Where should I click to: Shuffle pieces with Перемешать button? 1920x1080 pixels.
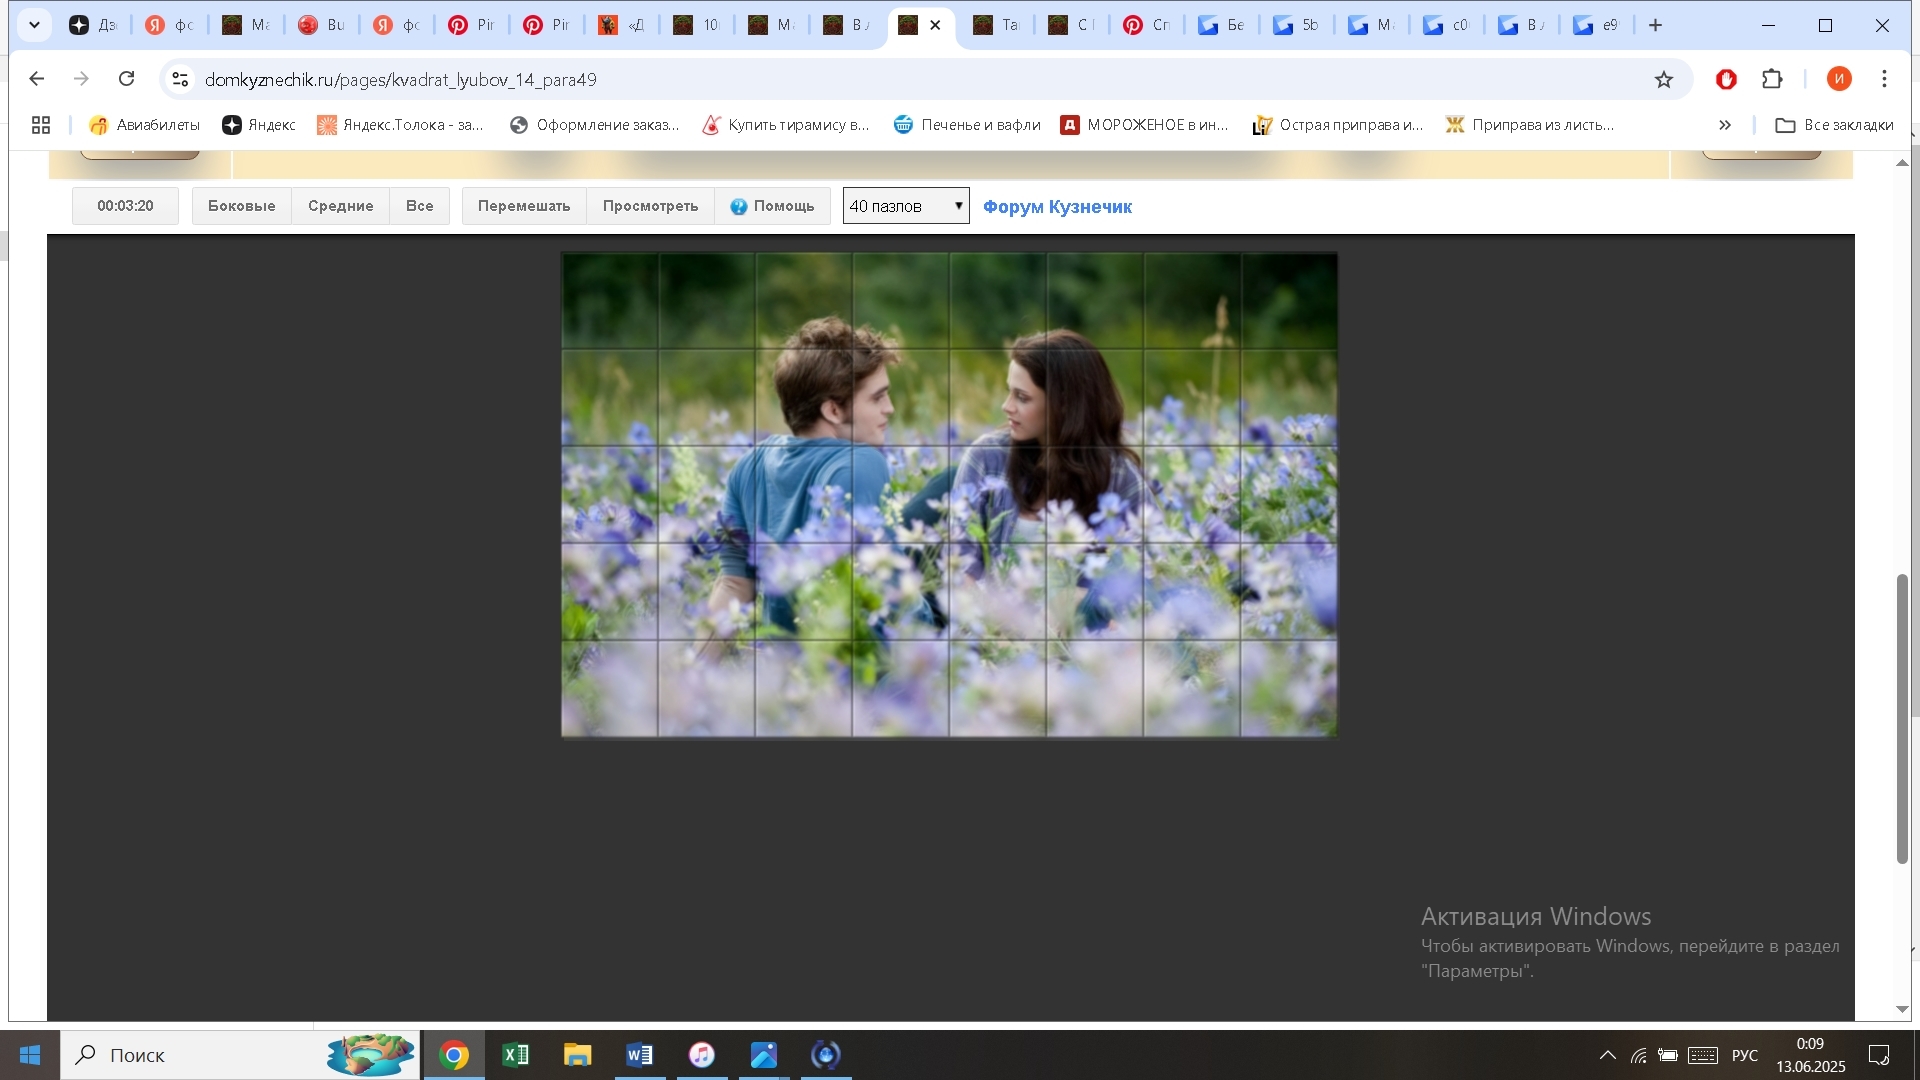click(524, 206)
